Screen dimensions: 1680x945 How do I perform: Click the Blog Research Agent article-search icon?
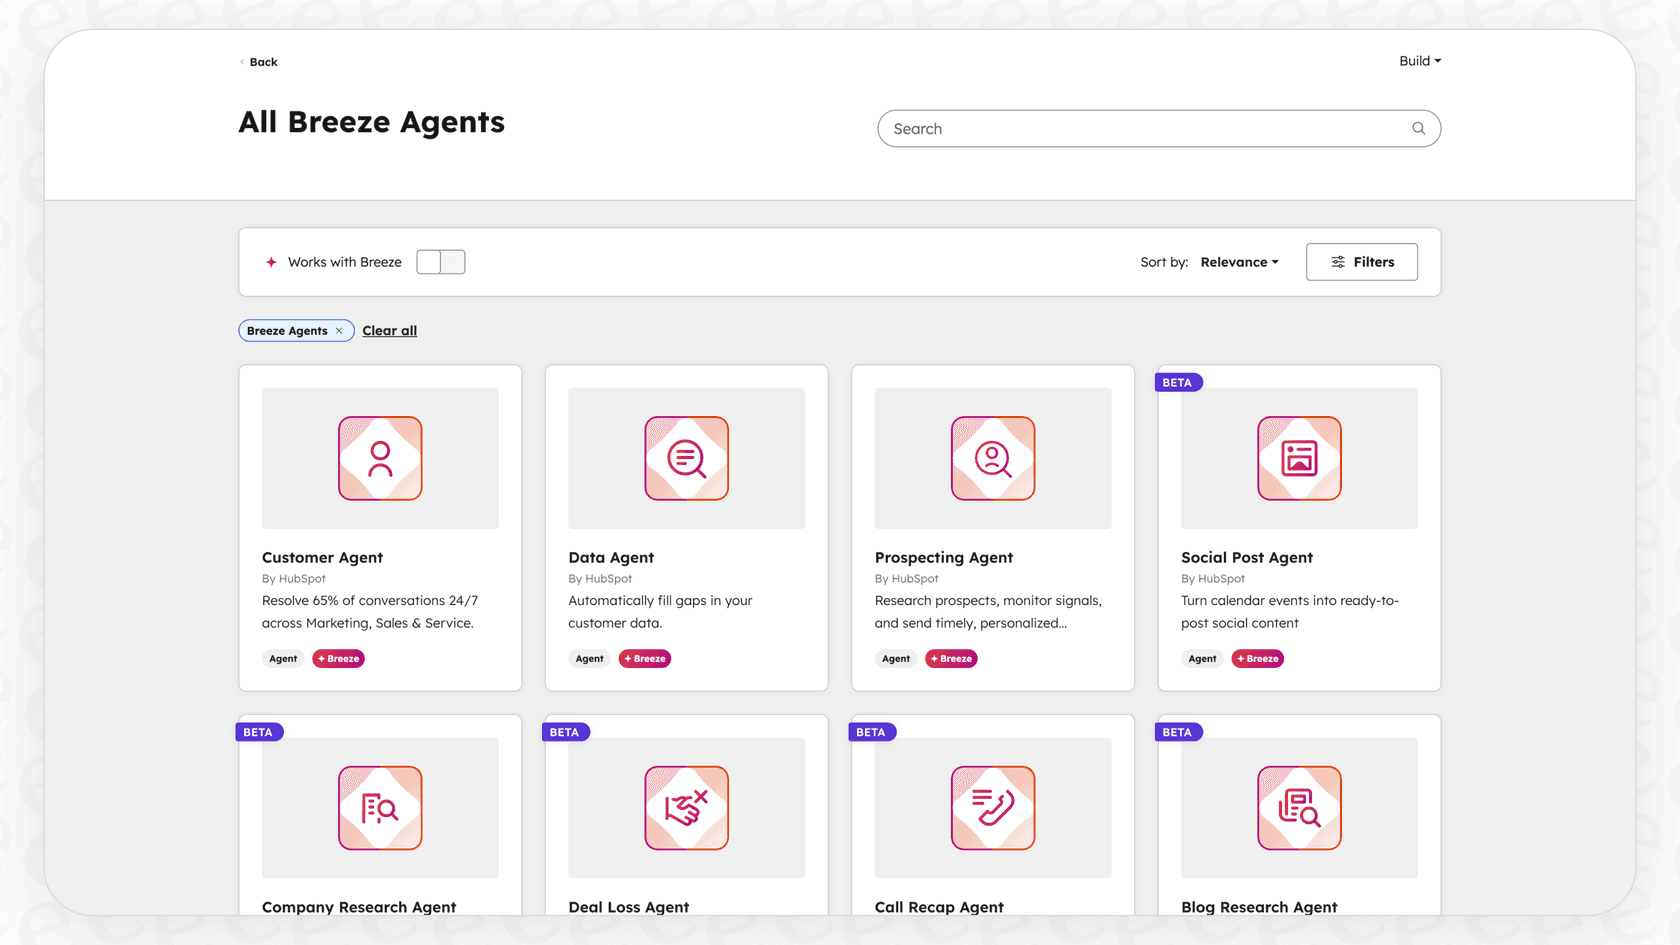tap(1298, 808)
